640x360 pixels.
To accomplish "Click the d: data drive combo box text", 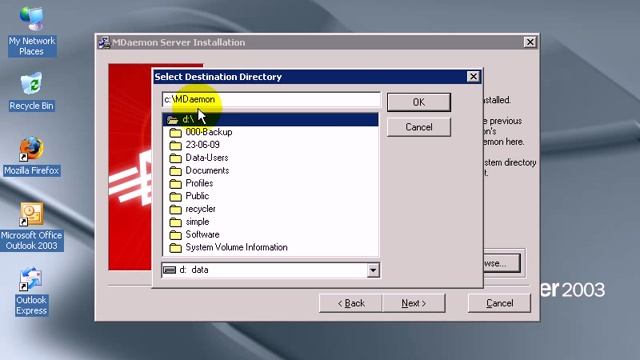I will click(194, 270).
